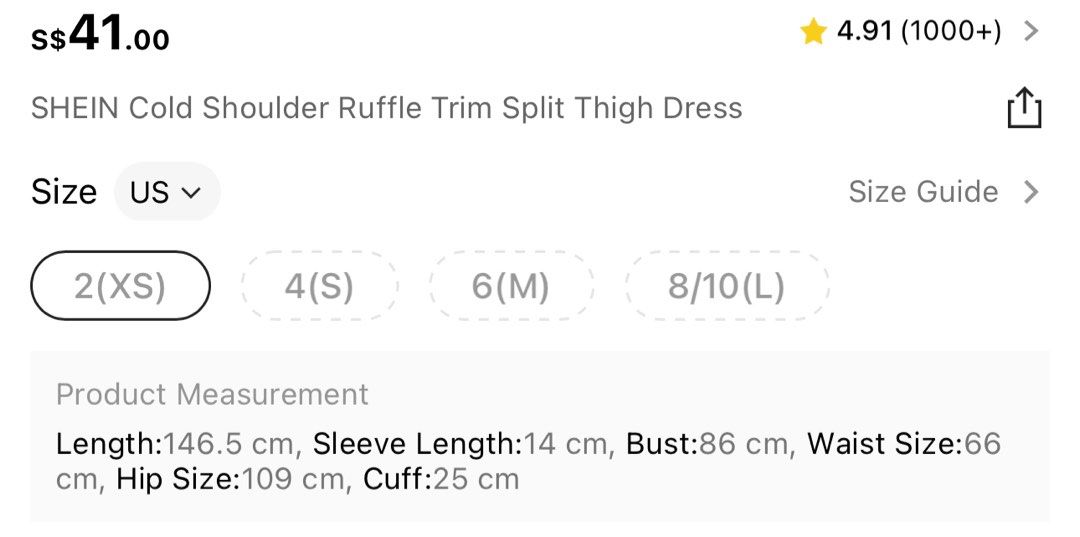Viewport: 1080px width, 537px height.
Task: Select size 4(S)
Action: click(319, 286)
